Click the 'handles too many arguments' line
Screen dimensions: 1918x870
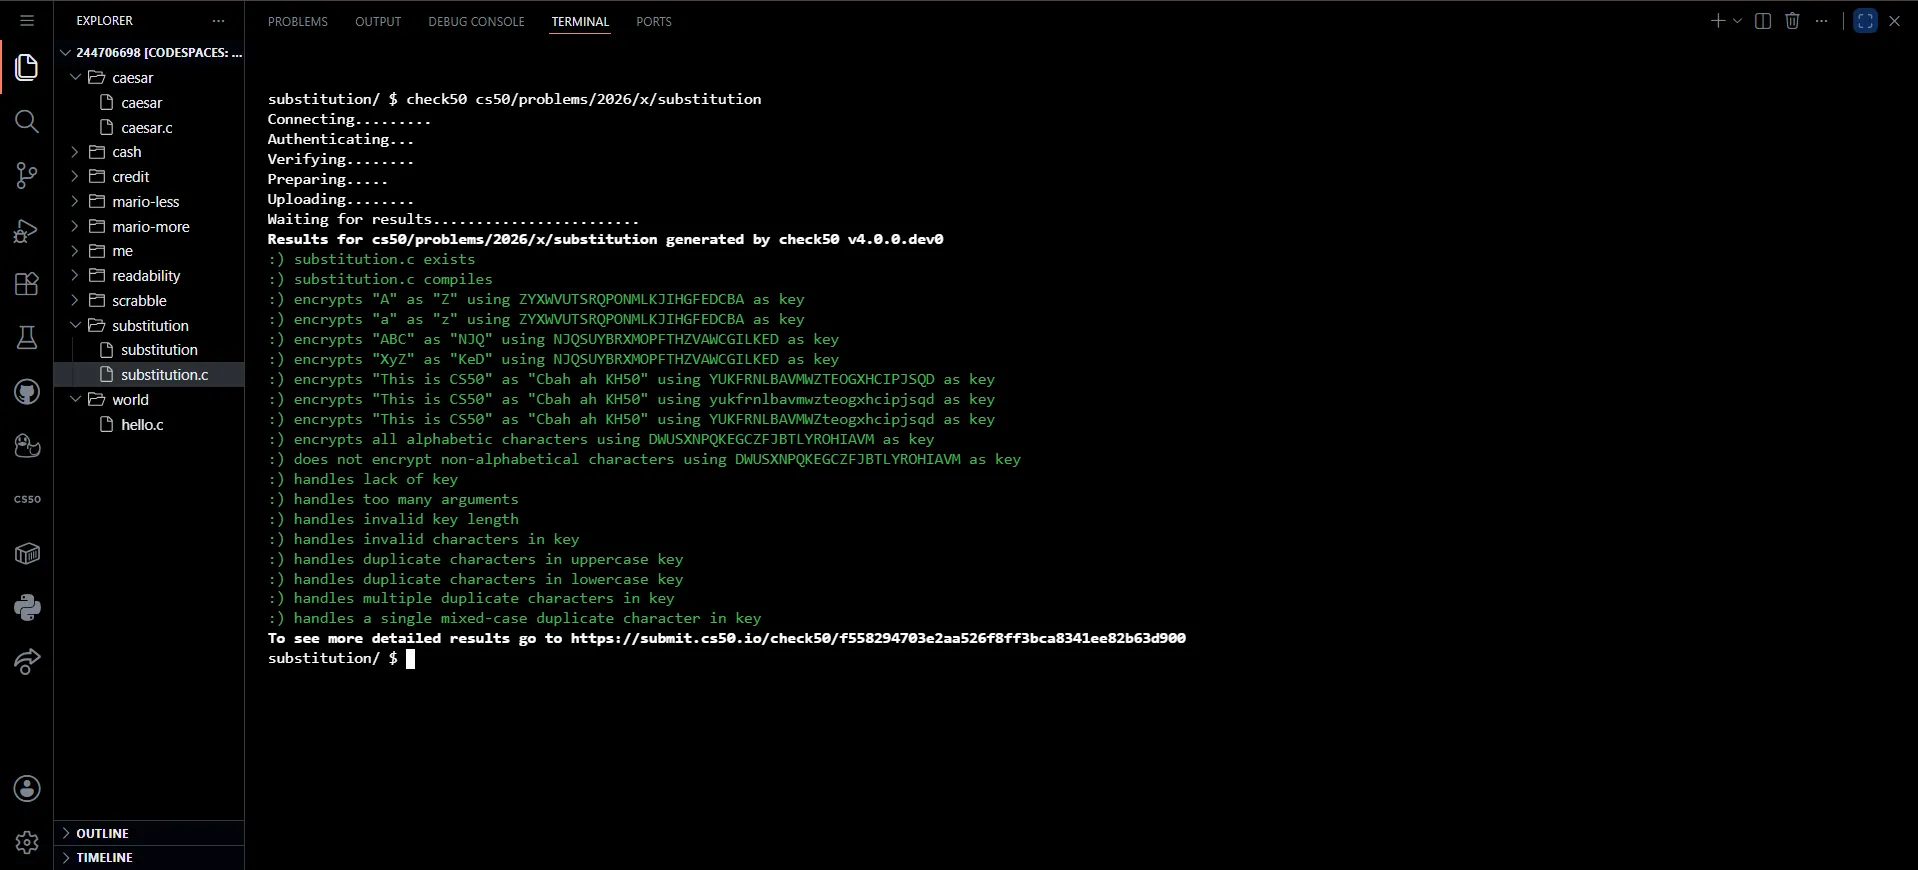pos(393,499)
